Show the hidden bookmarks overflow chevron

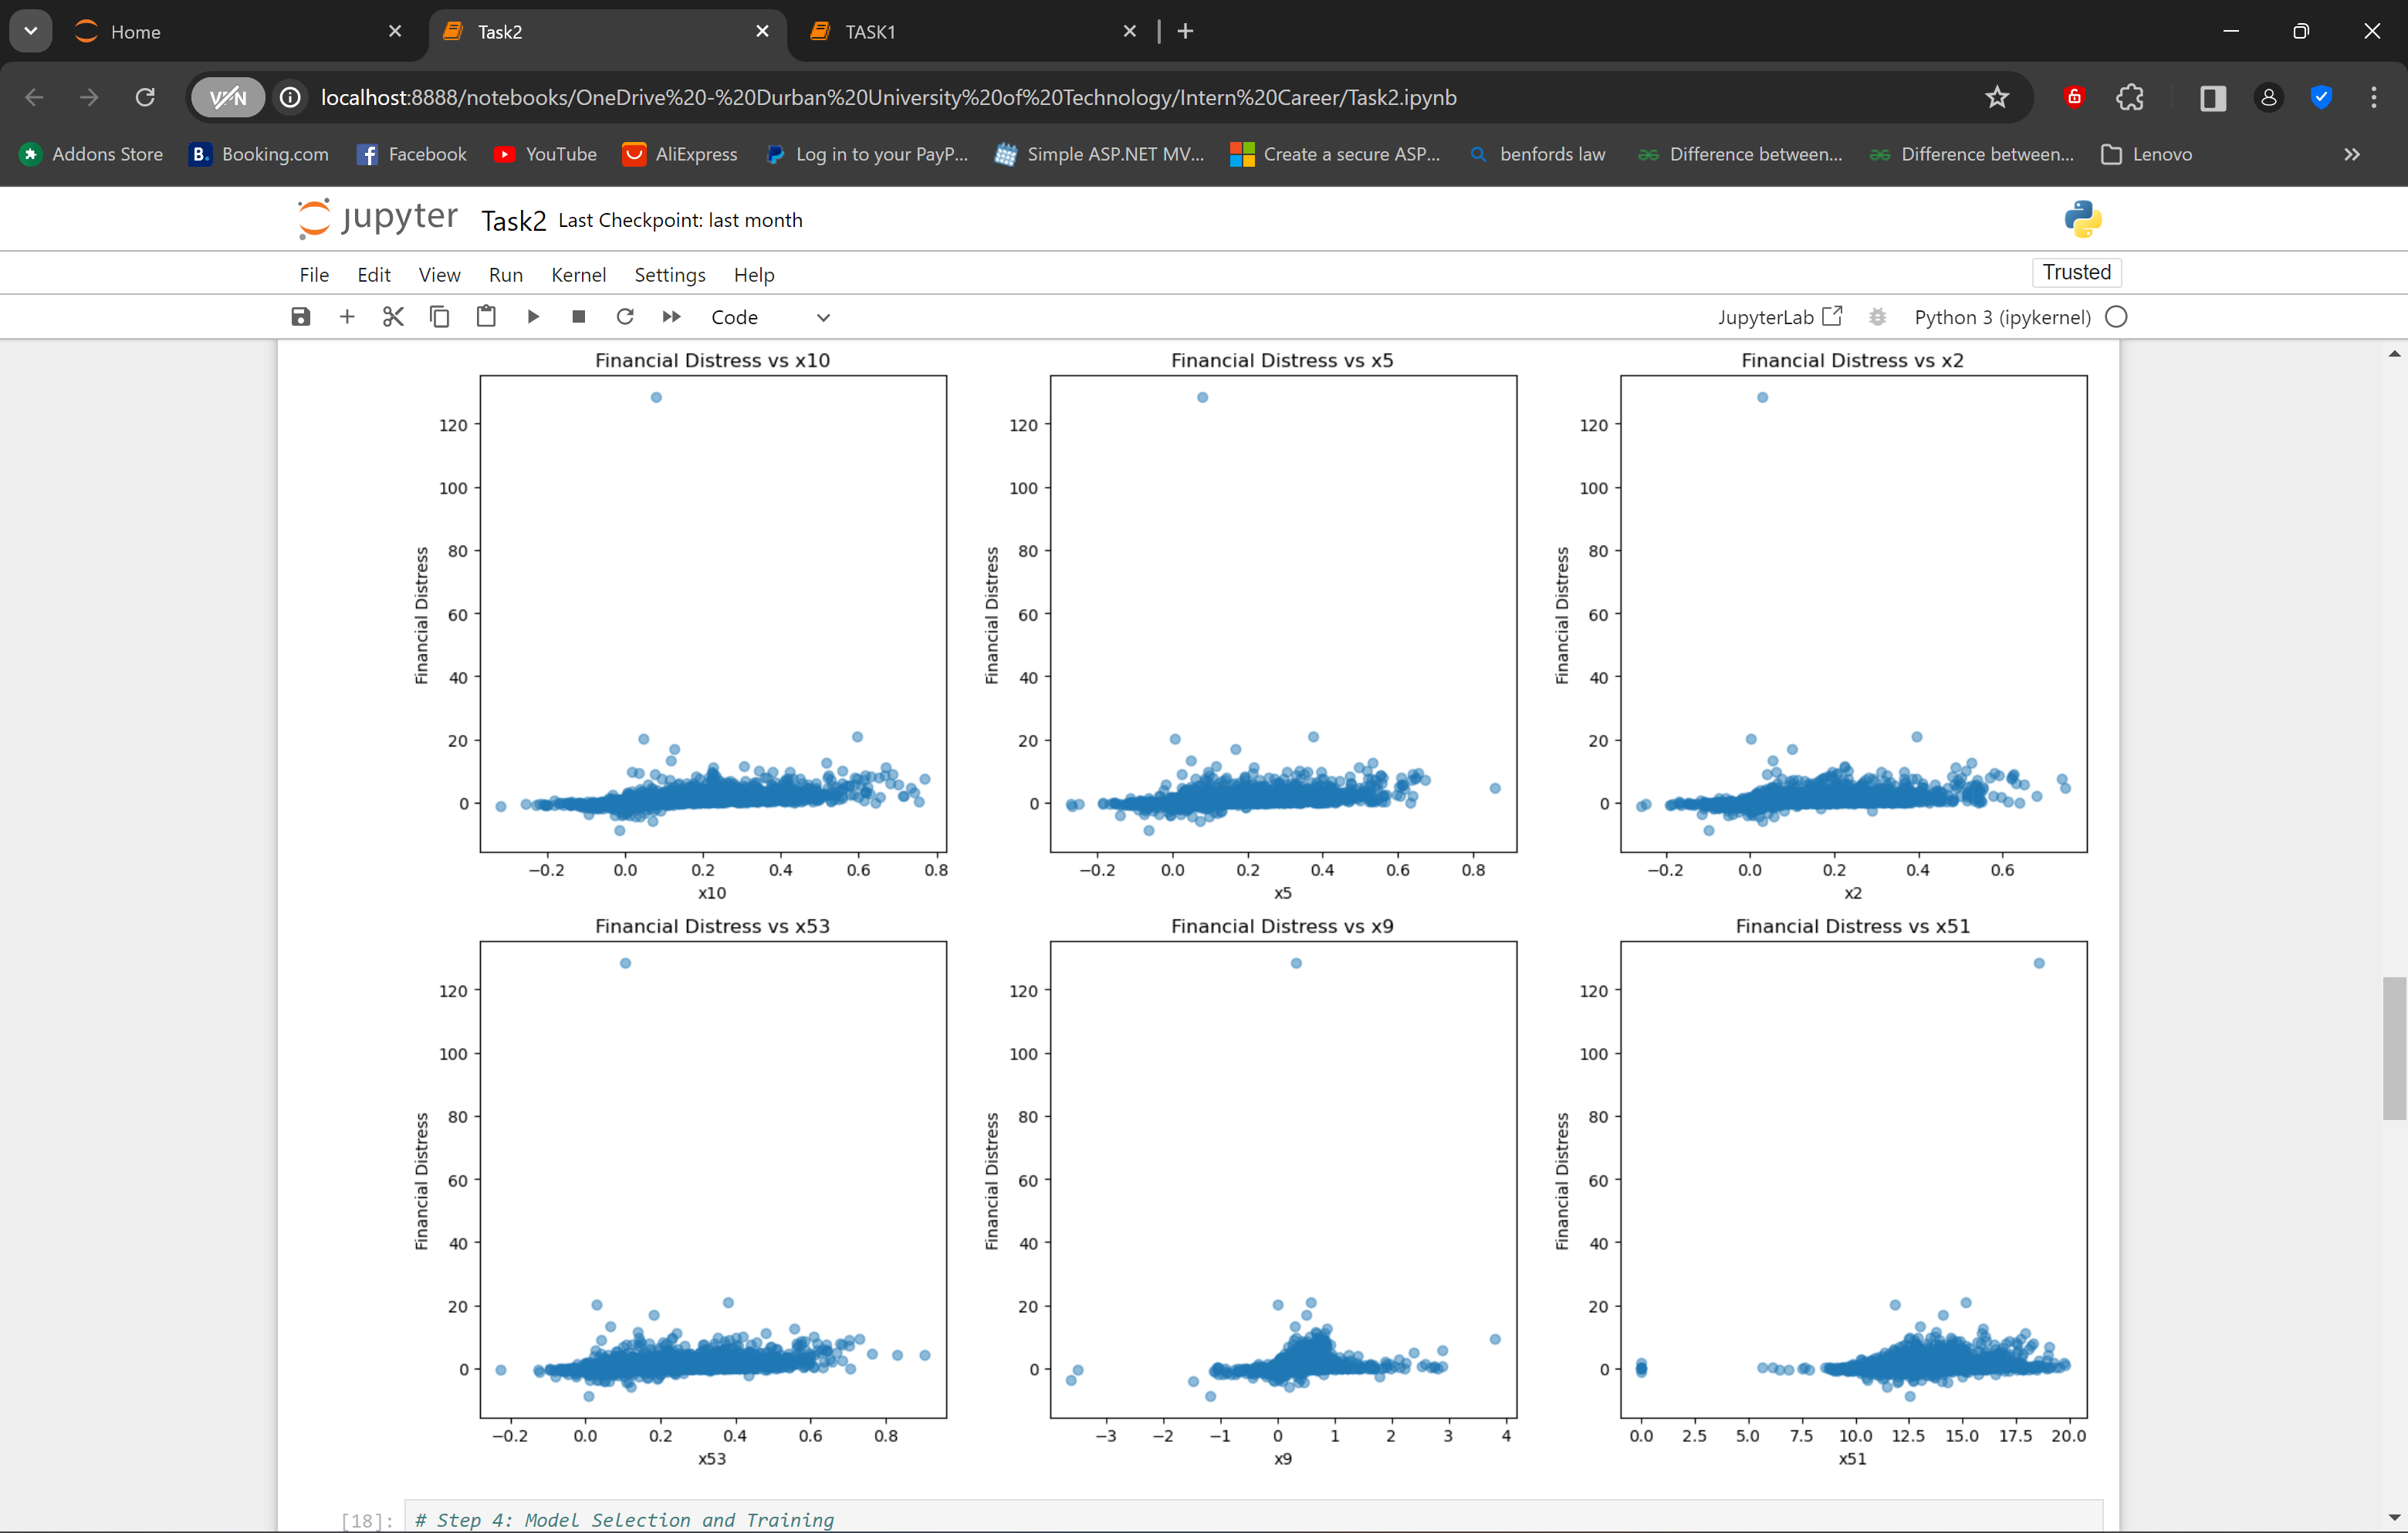2351,154
